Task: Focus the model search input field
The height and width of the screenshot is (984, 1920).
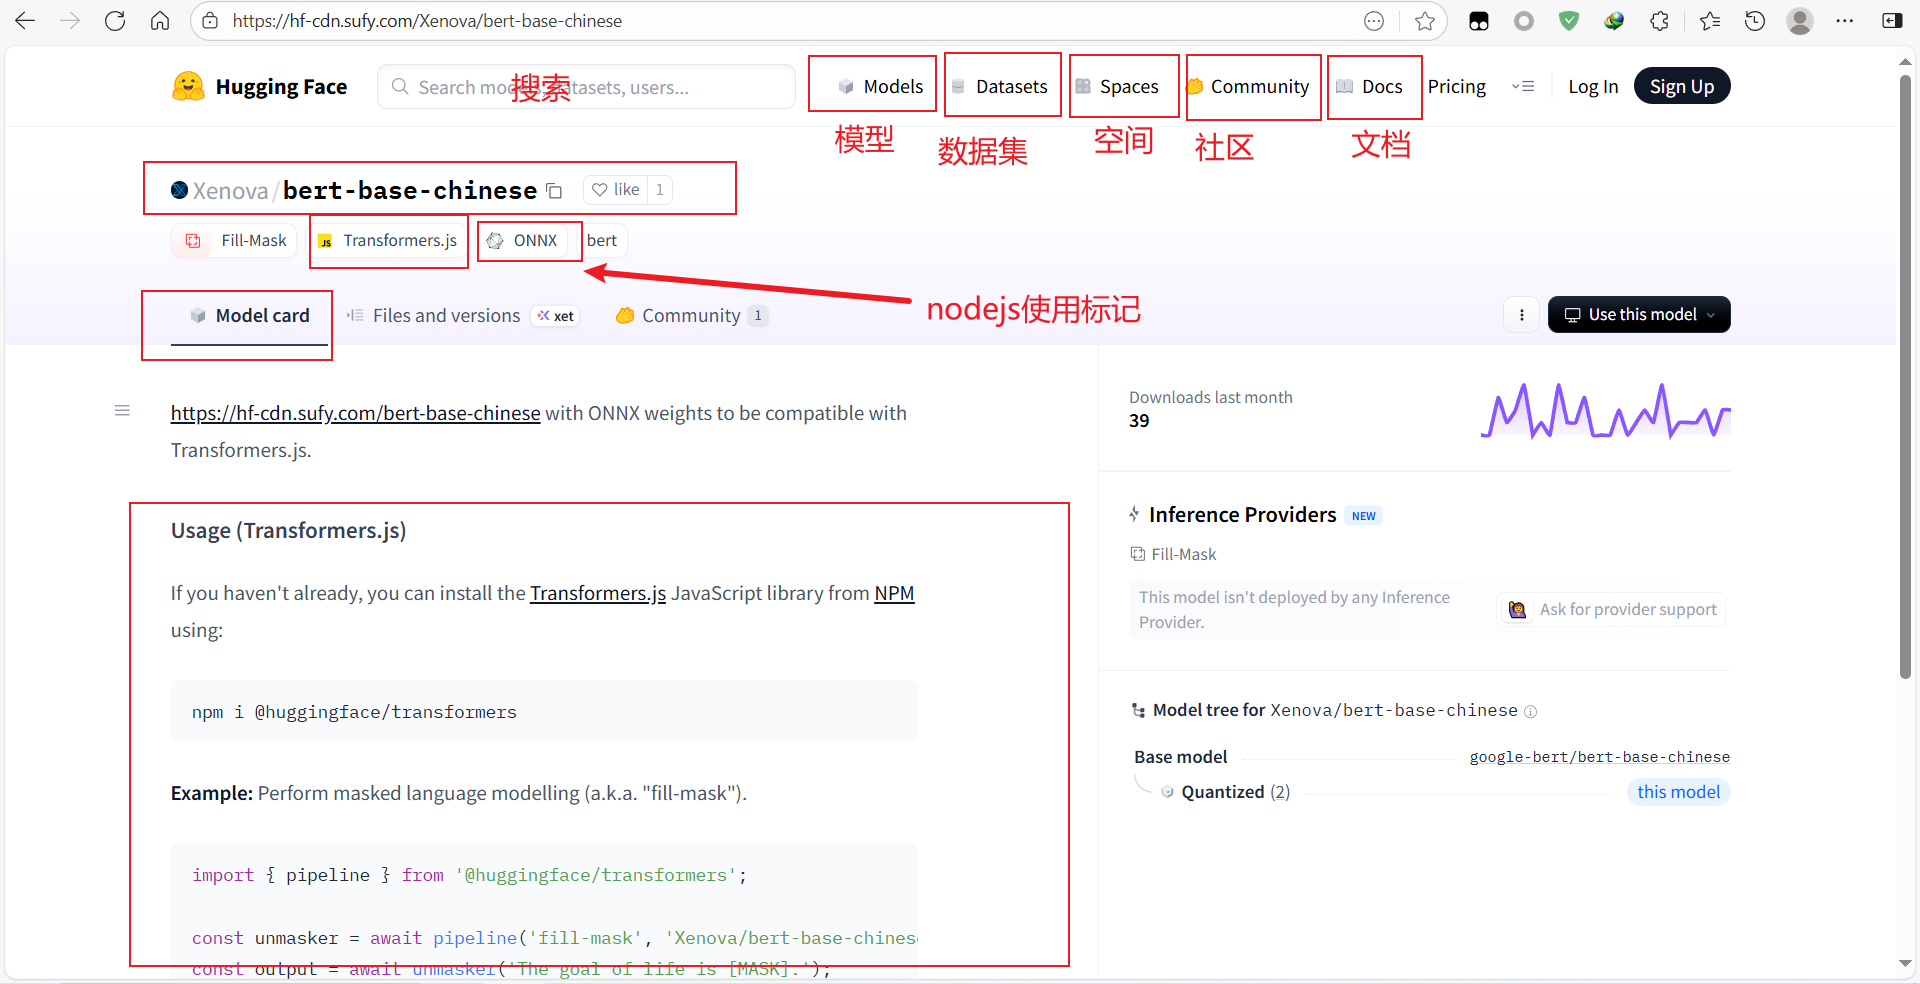Action: (586, 86)
